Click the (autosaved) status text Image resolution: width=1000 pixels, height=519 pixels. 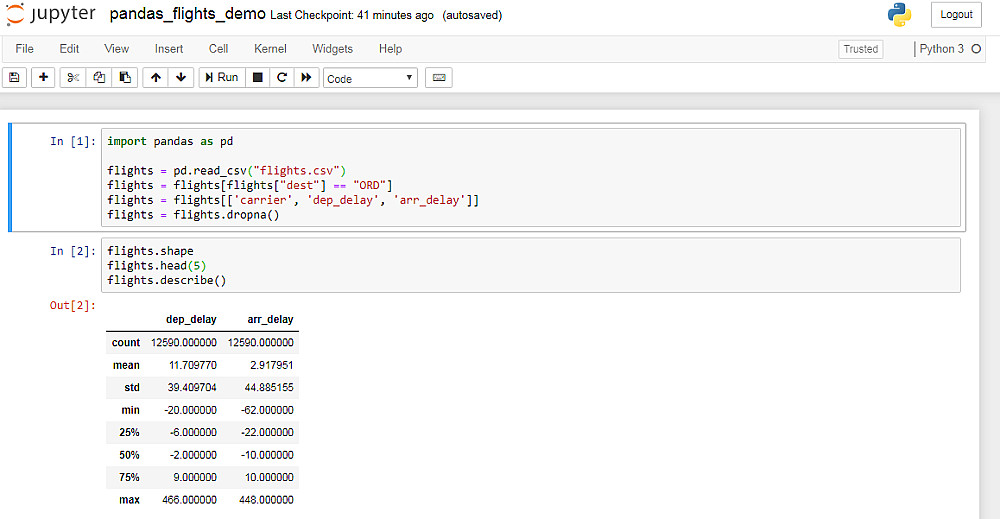click(x=473, y=15)
